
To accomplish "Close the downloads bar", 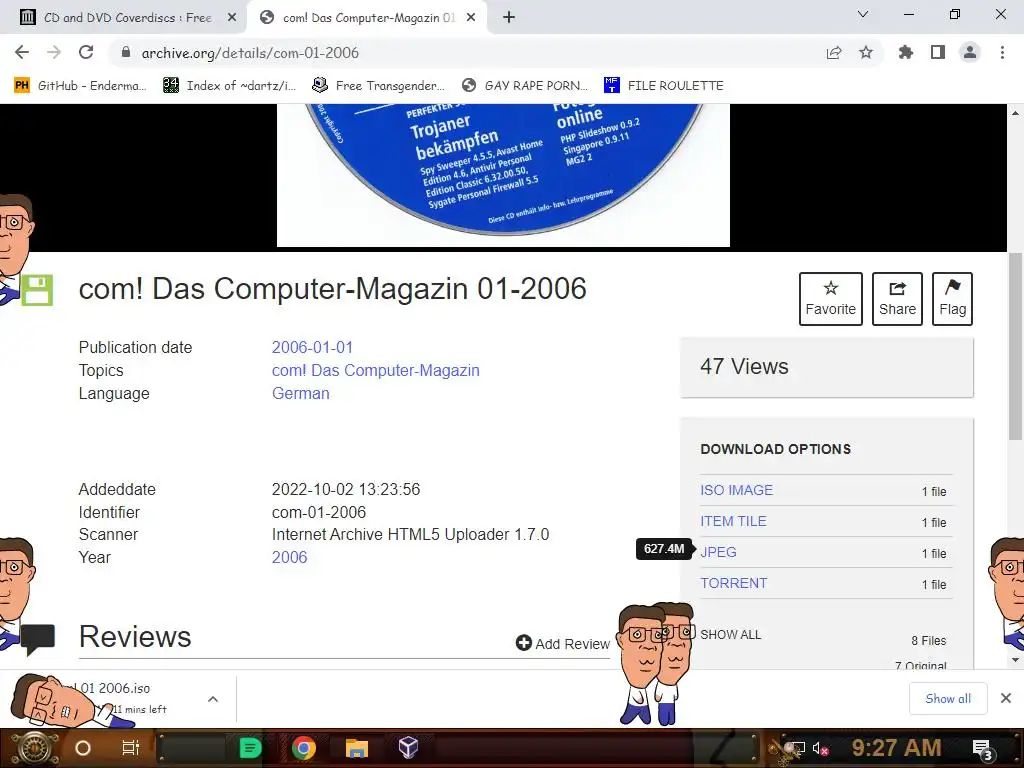I will pyautogui.click(x=1006, y=698).
